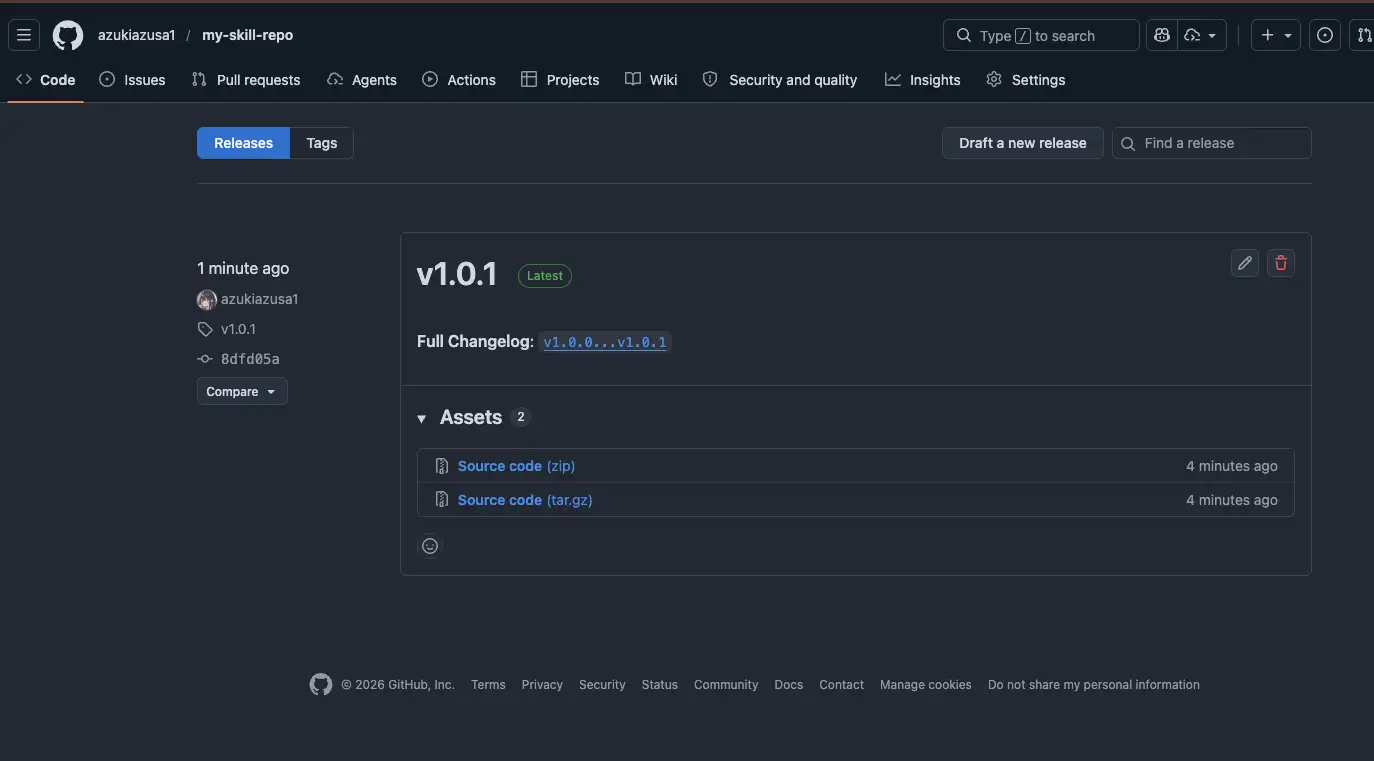Open the Status footer link
The height and width of the screenshot is (761, 1374).
click(660, 685)
